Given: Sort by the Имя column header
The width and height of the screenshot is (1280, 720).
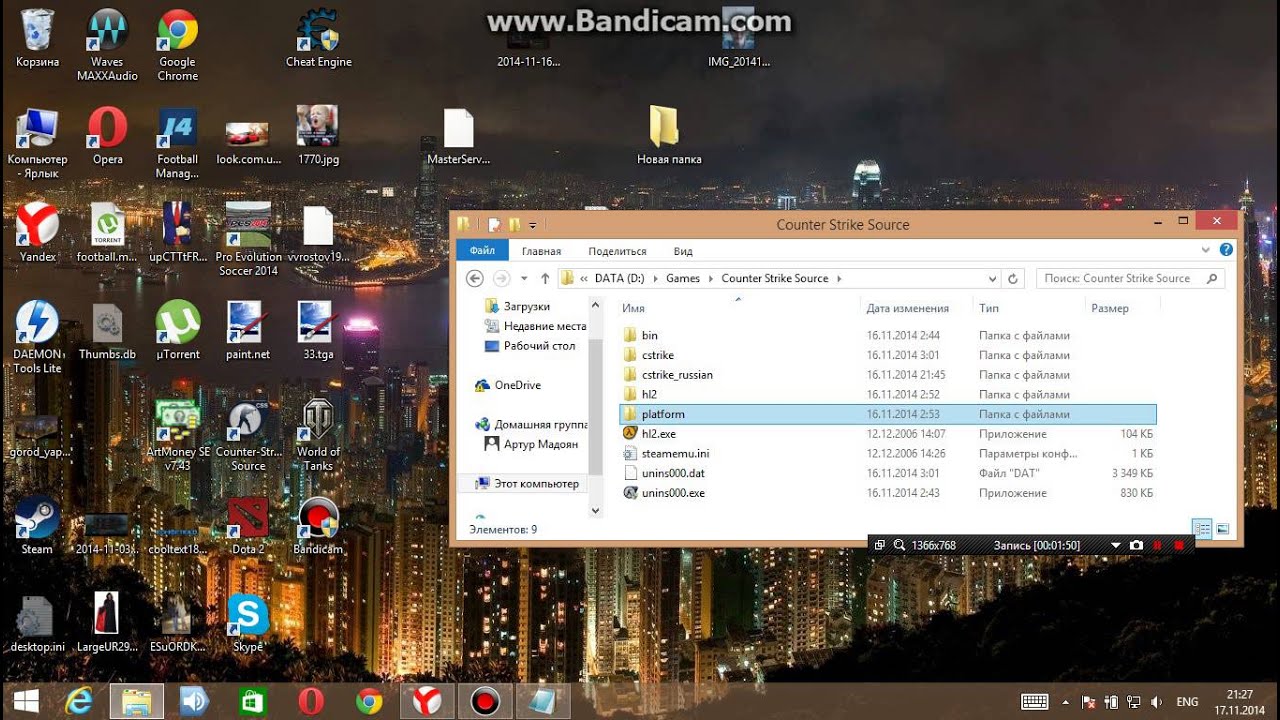Looking at the screenshot, I should point(738,308).
